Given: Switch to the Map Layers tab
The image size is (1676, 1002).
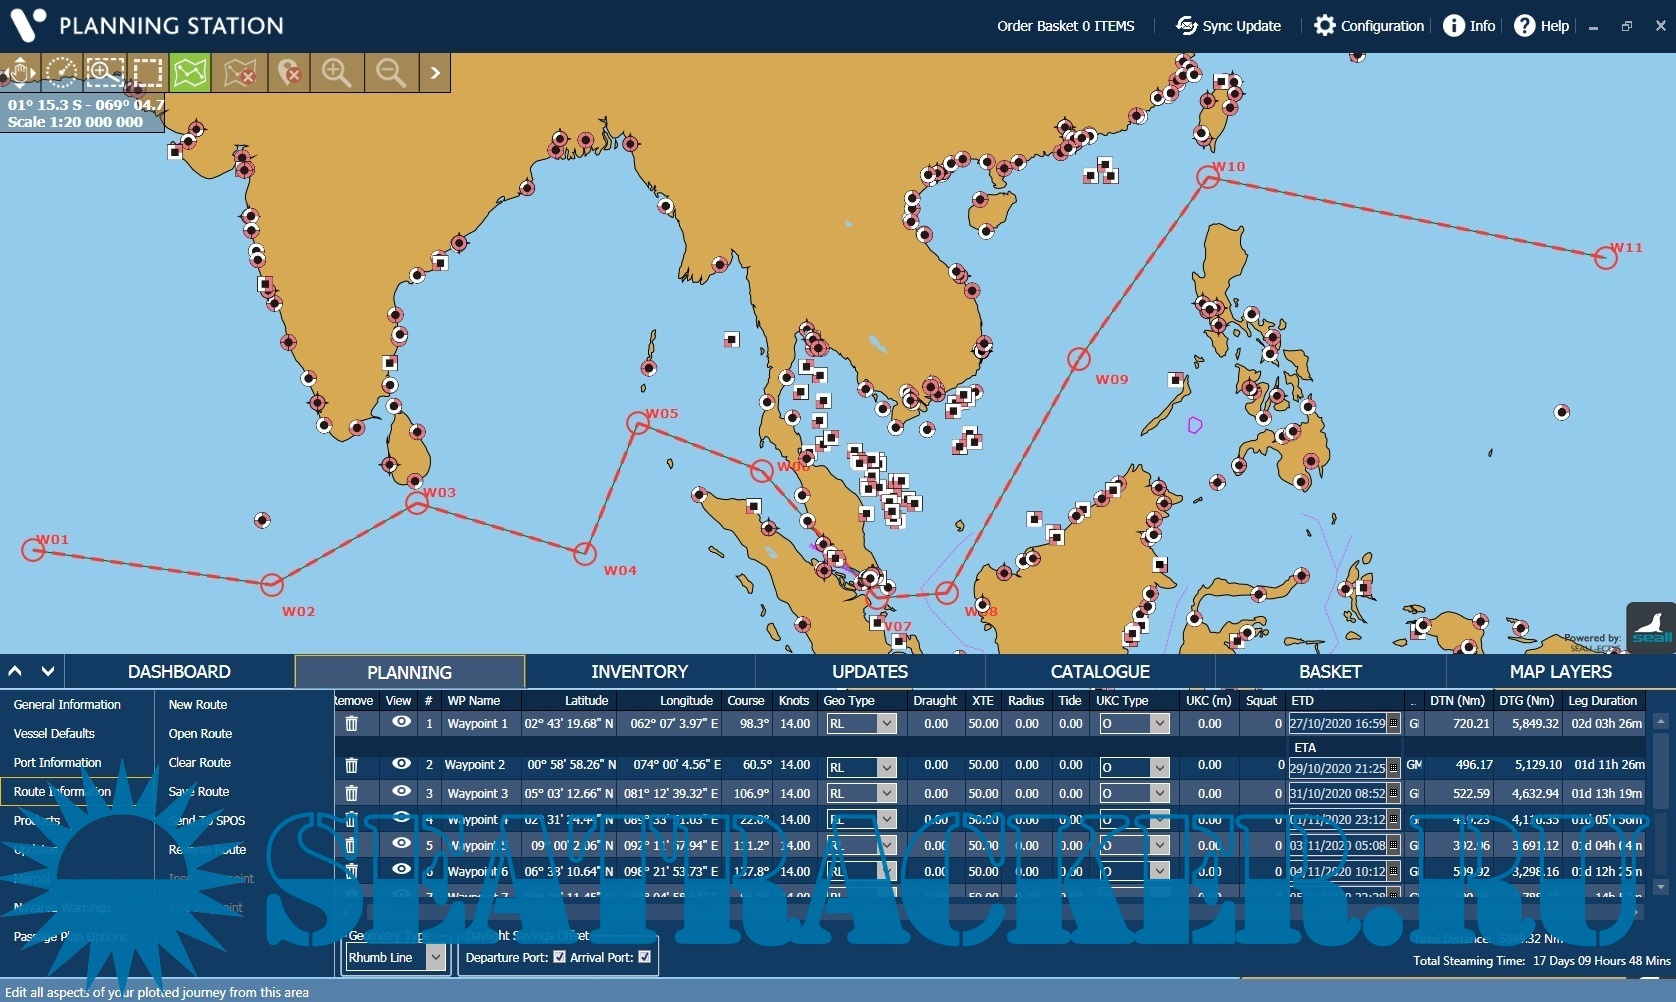Looking at the screenshot, I should point(1560,672).
